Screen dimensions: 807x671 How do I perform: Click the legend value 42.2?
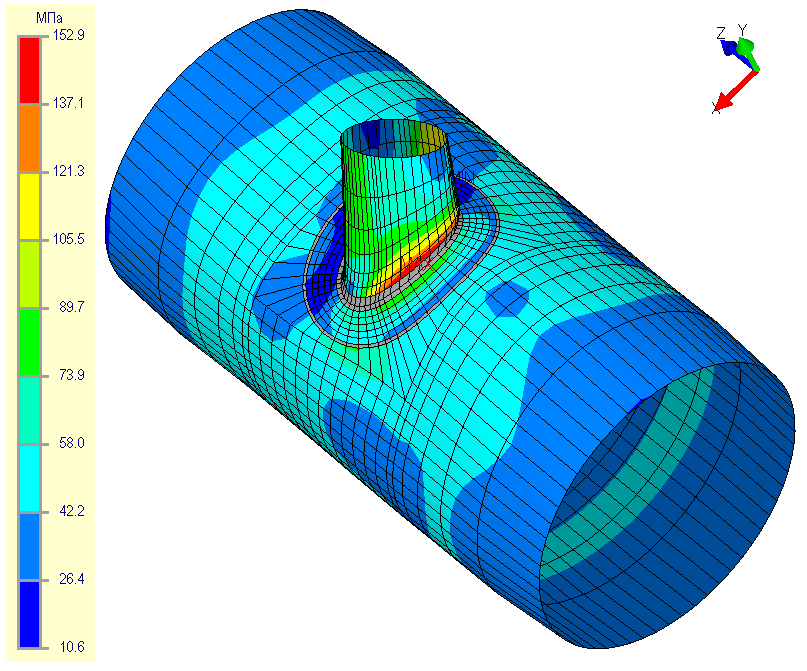point(72,510)
